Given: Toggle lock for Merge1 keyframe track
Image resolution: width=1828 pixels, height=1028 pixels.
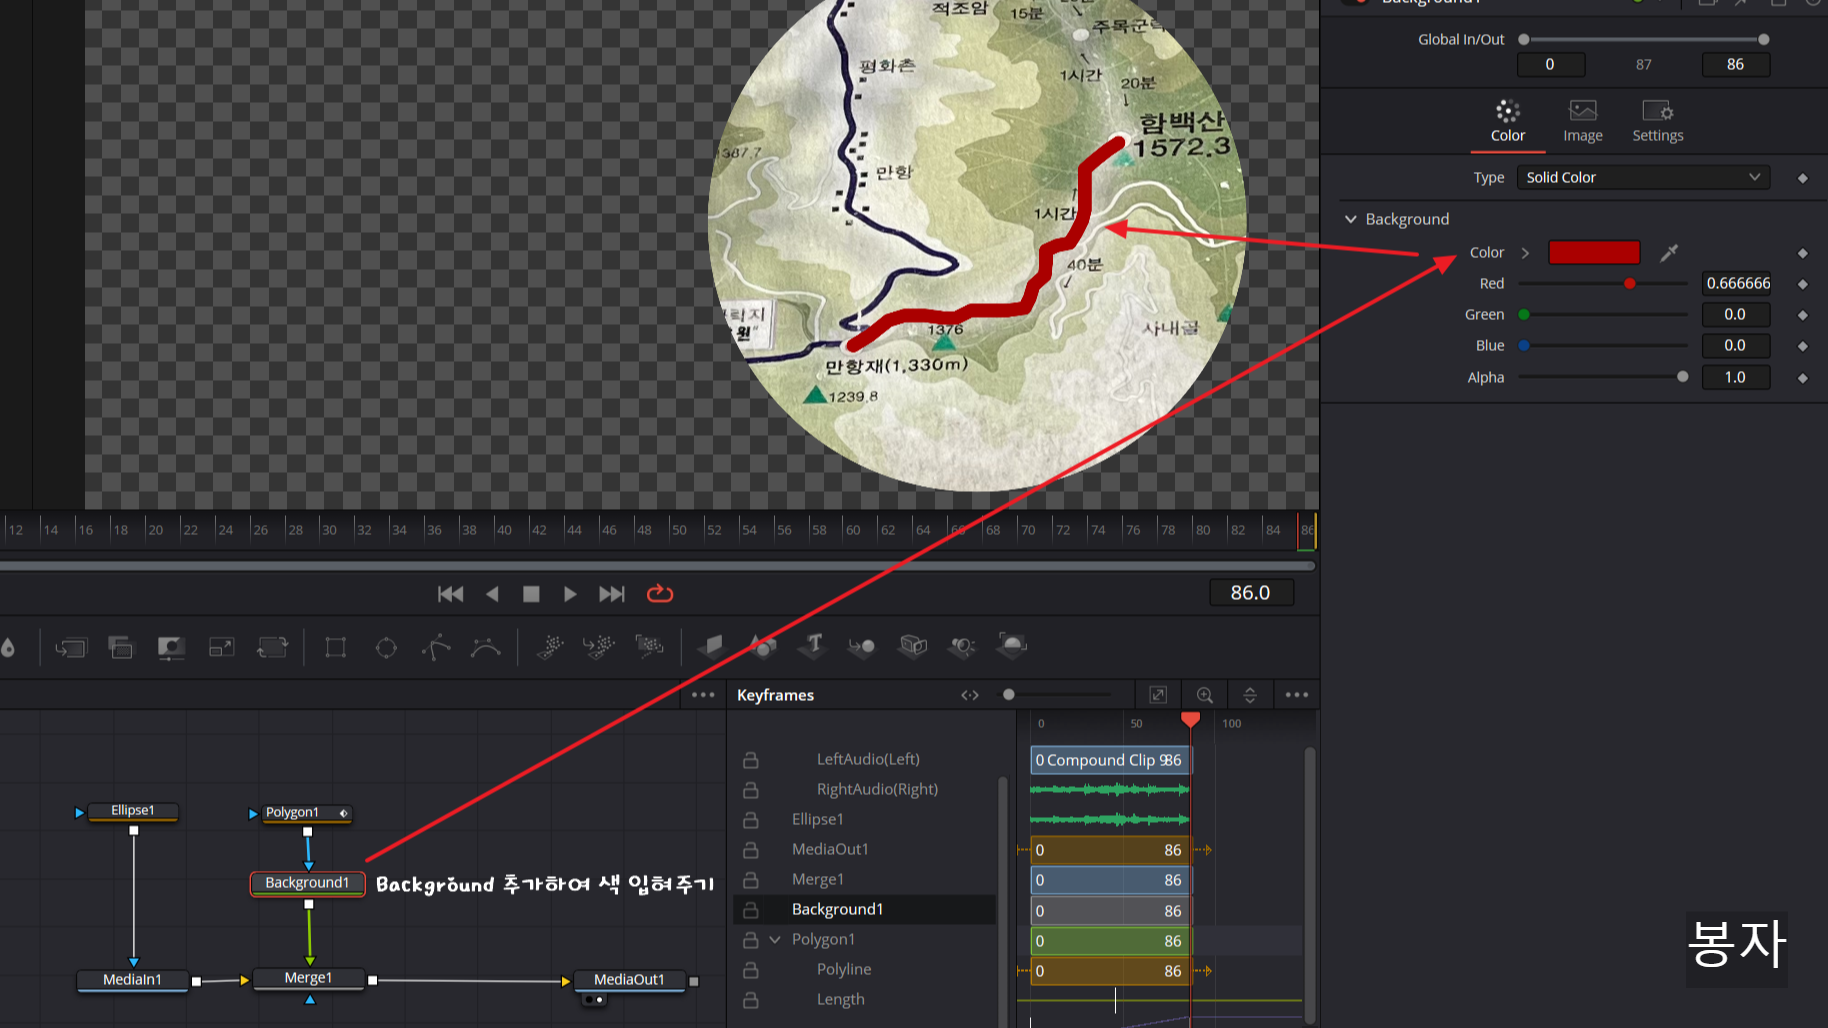Looking at the screenshot, I should (x=750, y=880).
